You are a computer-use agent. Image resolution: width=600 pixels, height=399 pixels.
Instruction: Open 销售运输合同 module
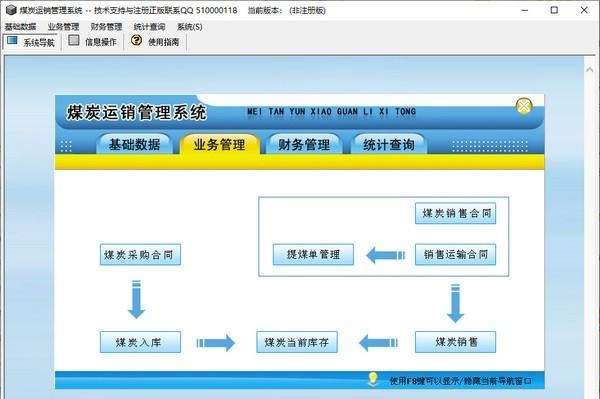point(455,254)
